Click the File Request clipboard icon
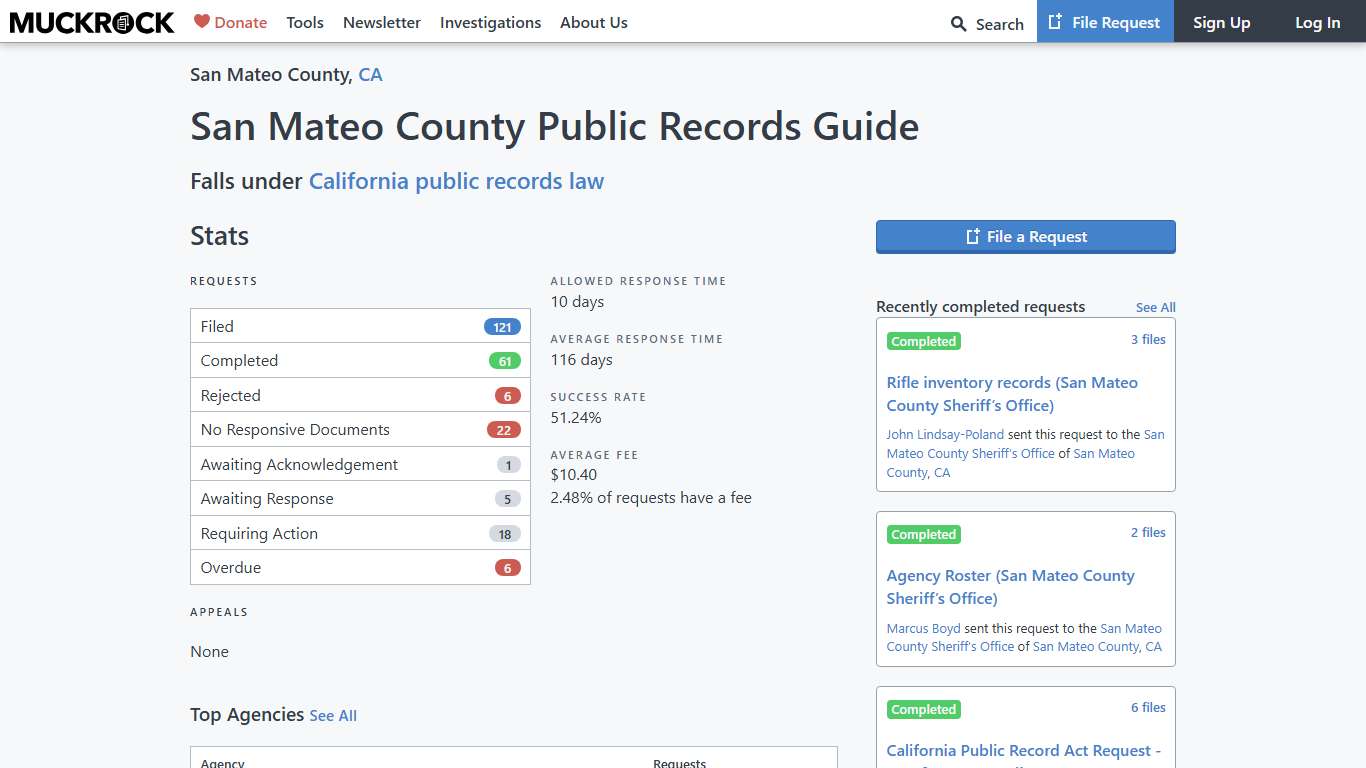 1053,21
